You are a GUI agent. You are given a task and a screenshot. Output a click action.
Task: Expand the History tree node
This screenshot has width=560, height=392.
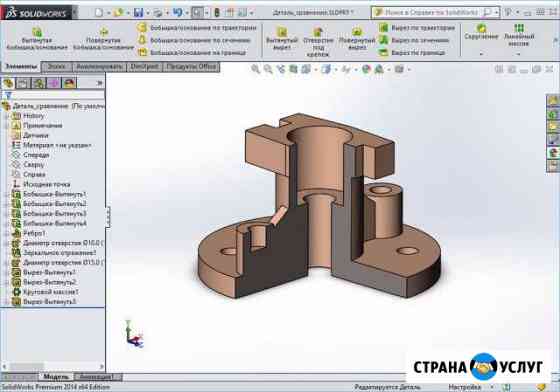(x=6, y=116)
